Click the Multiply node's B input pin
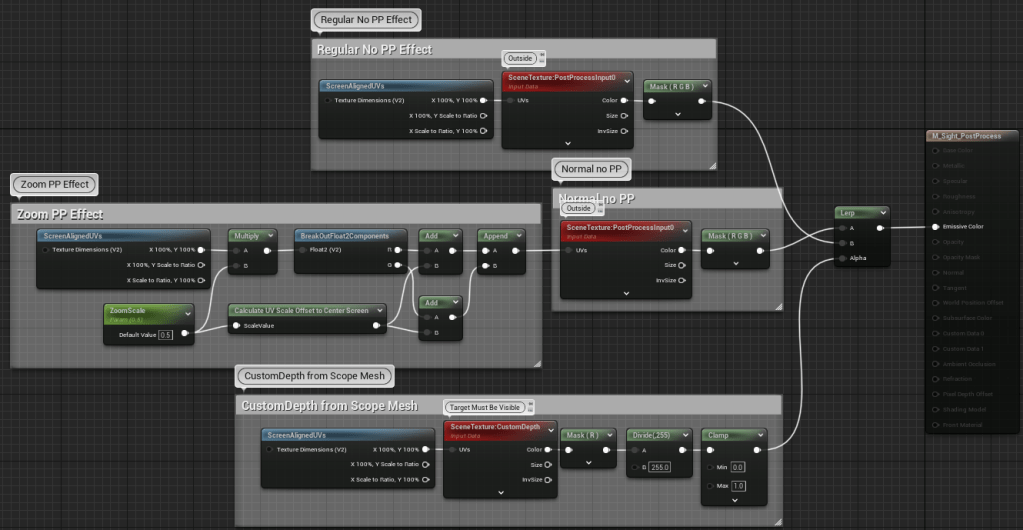This screenshot has height=530, width=1023. 236,266
